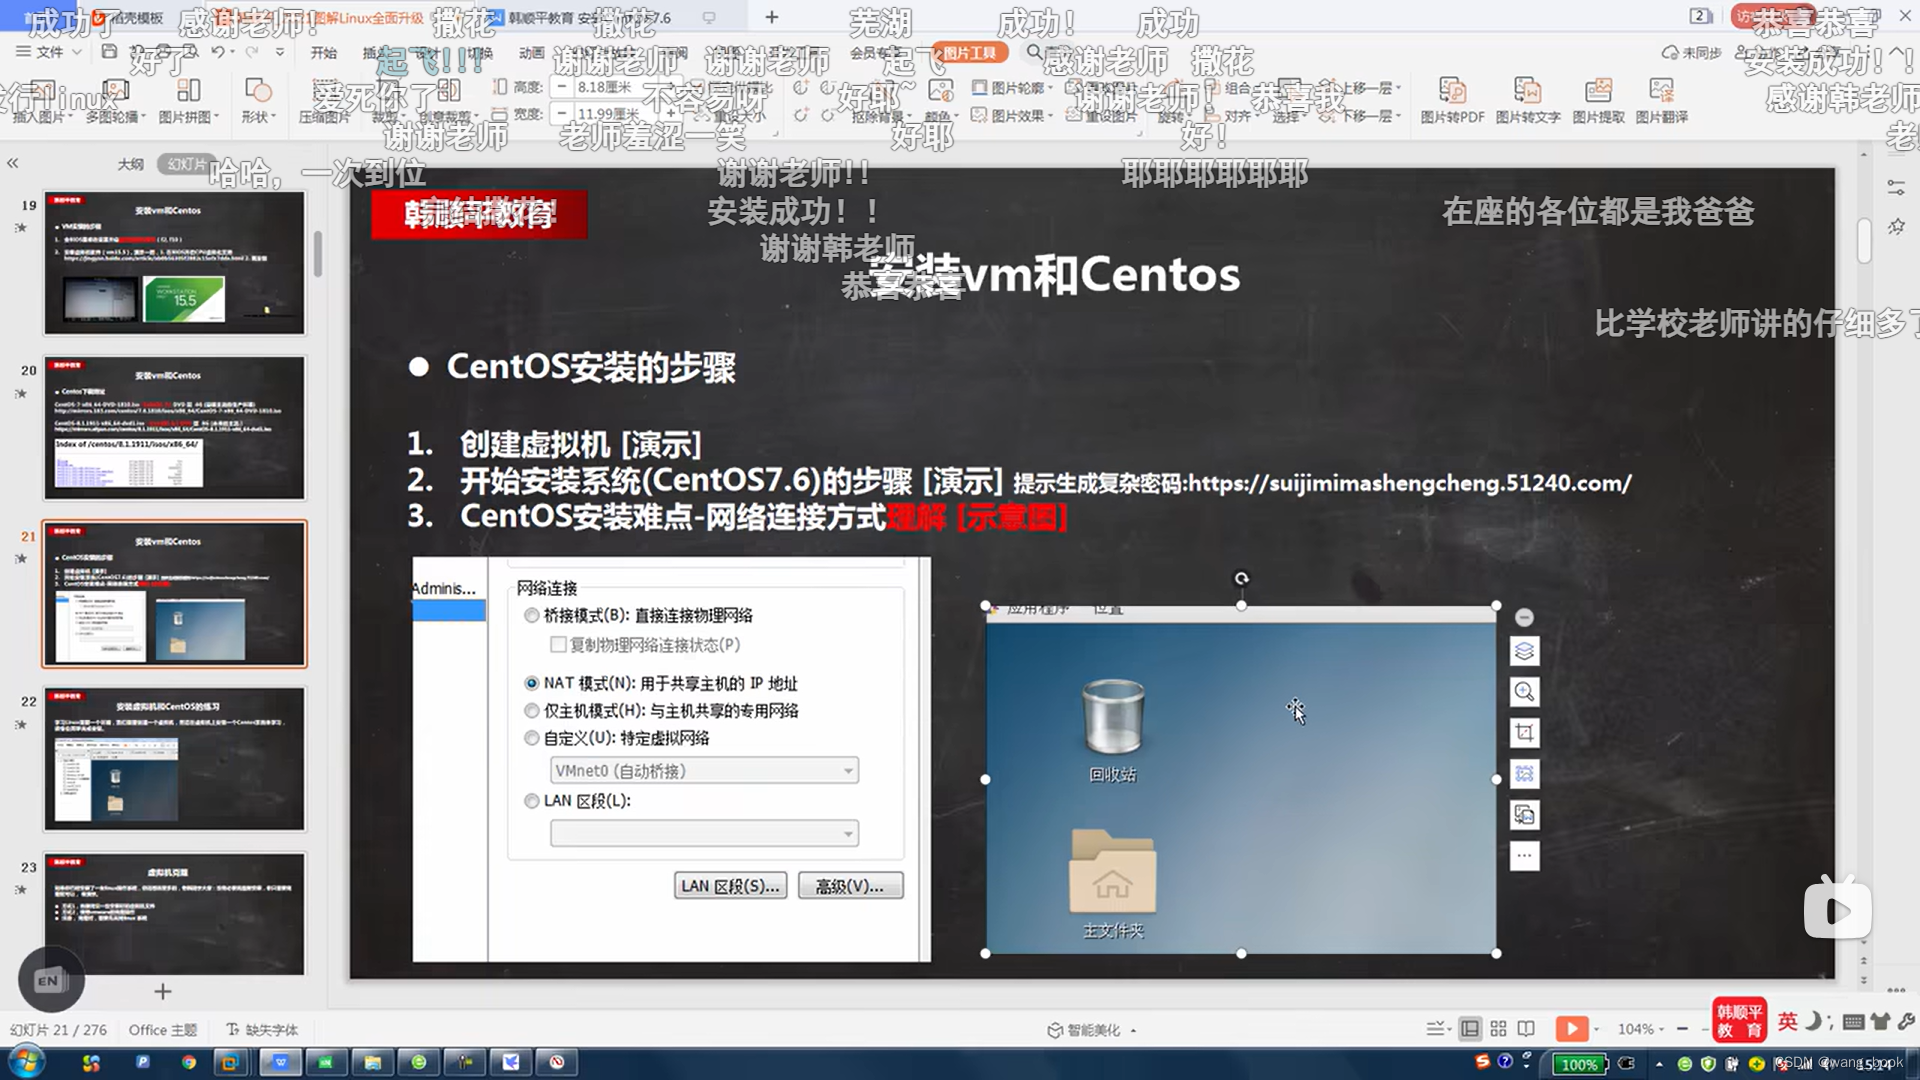Click the star icon on right sidebar
Screen dimensions: 1920x1080
1896,227
